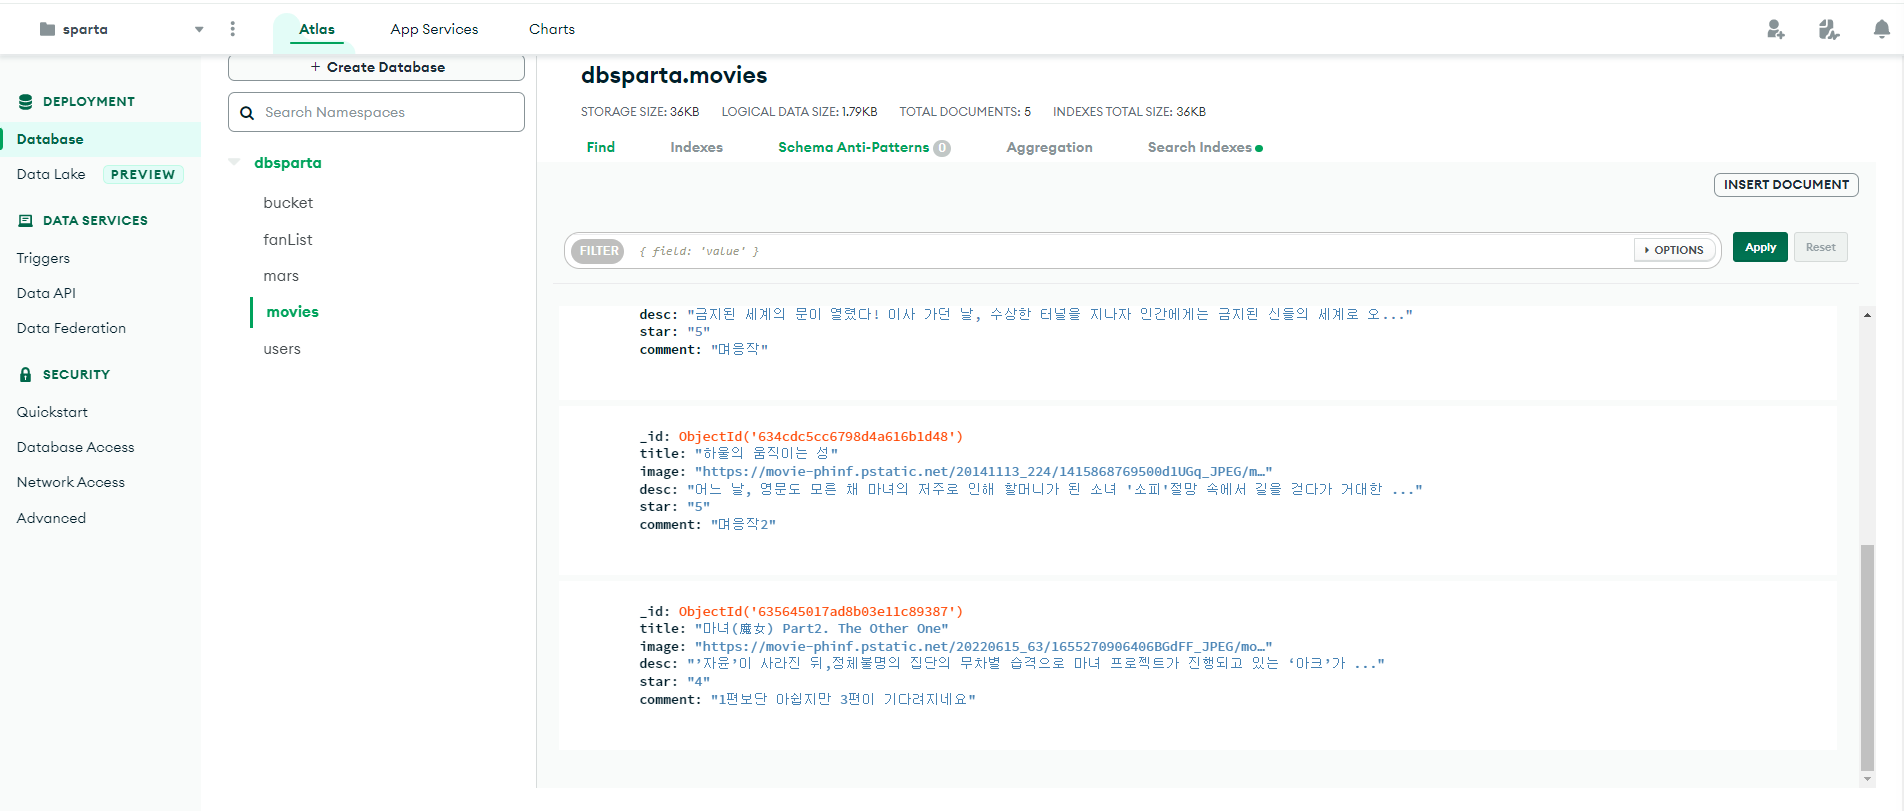Click the FILTER label badge
The height and width of the screenshot is (811, 1904).
tap(599, 251)
